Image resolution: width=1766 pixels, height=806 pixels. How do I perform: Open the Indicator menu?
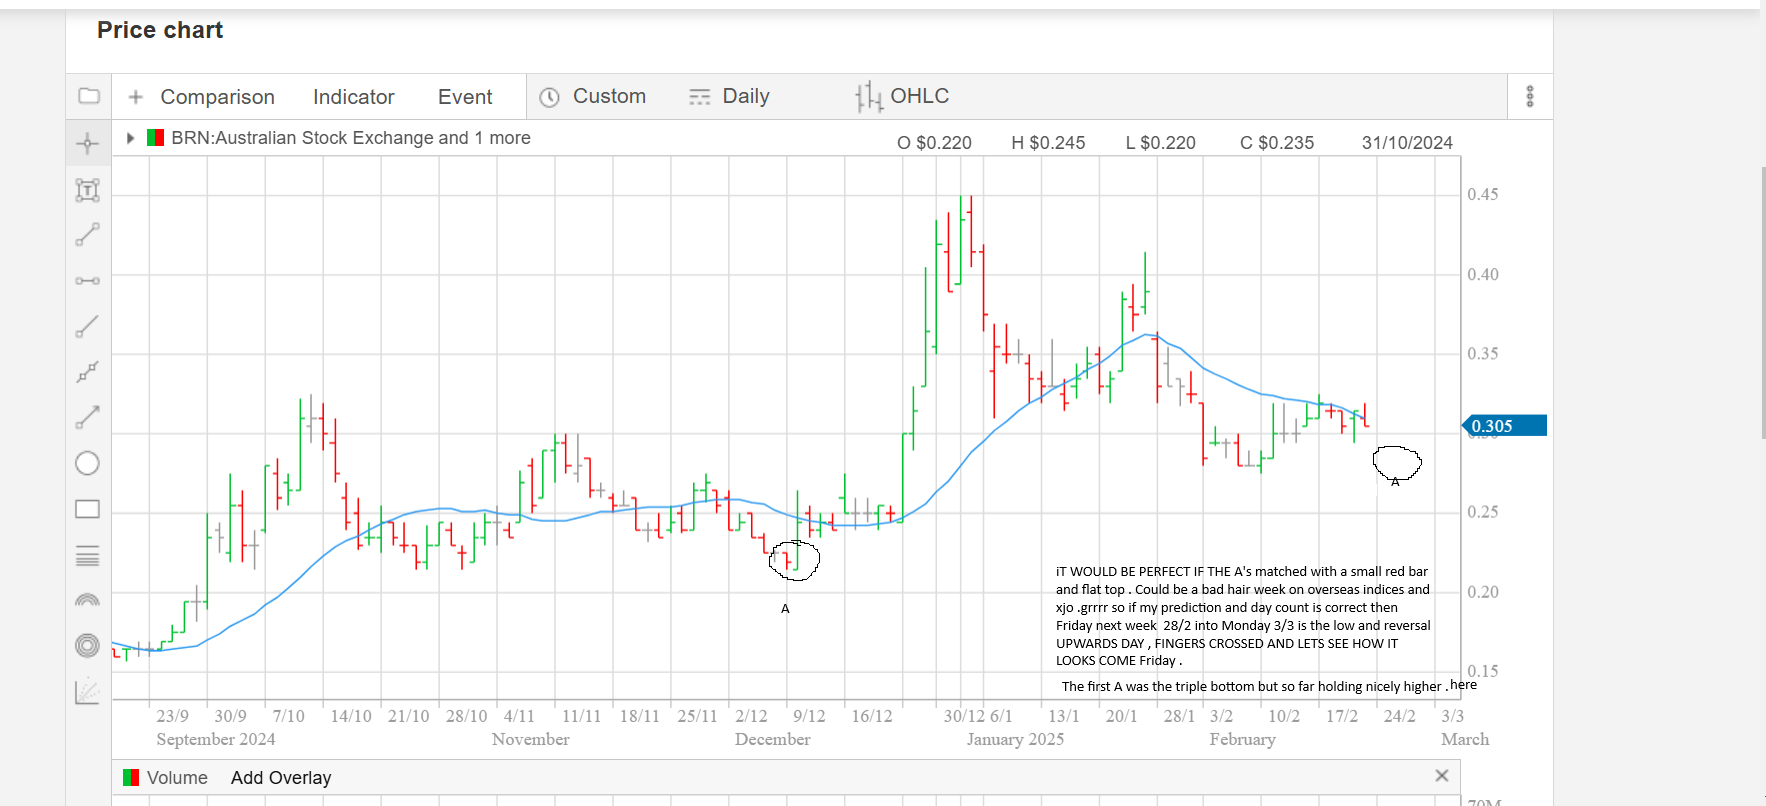354,97
